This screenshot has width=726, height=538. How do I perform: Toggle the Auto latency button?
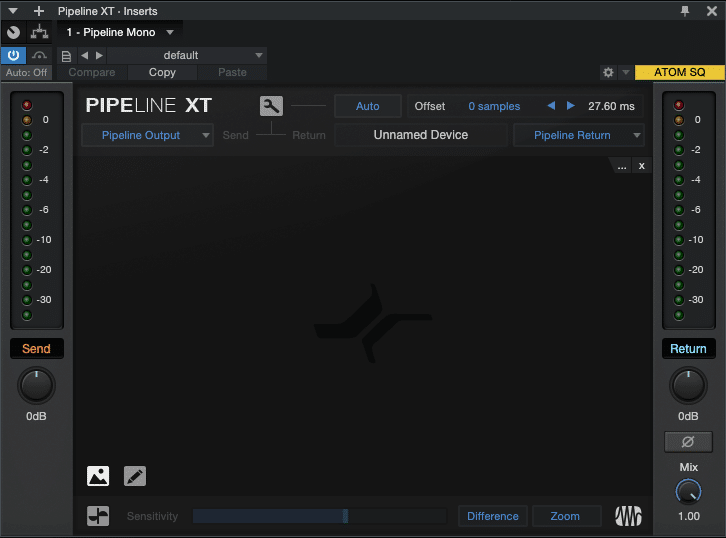click(367, 106)
